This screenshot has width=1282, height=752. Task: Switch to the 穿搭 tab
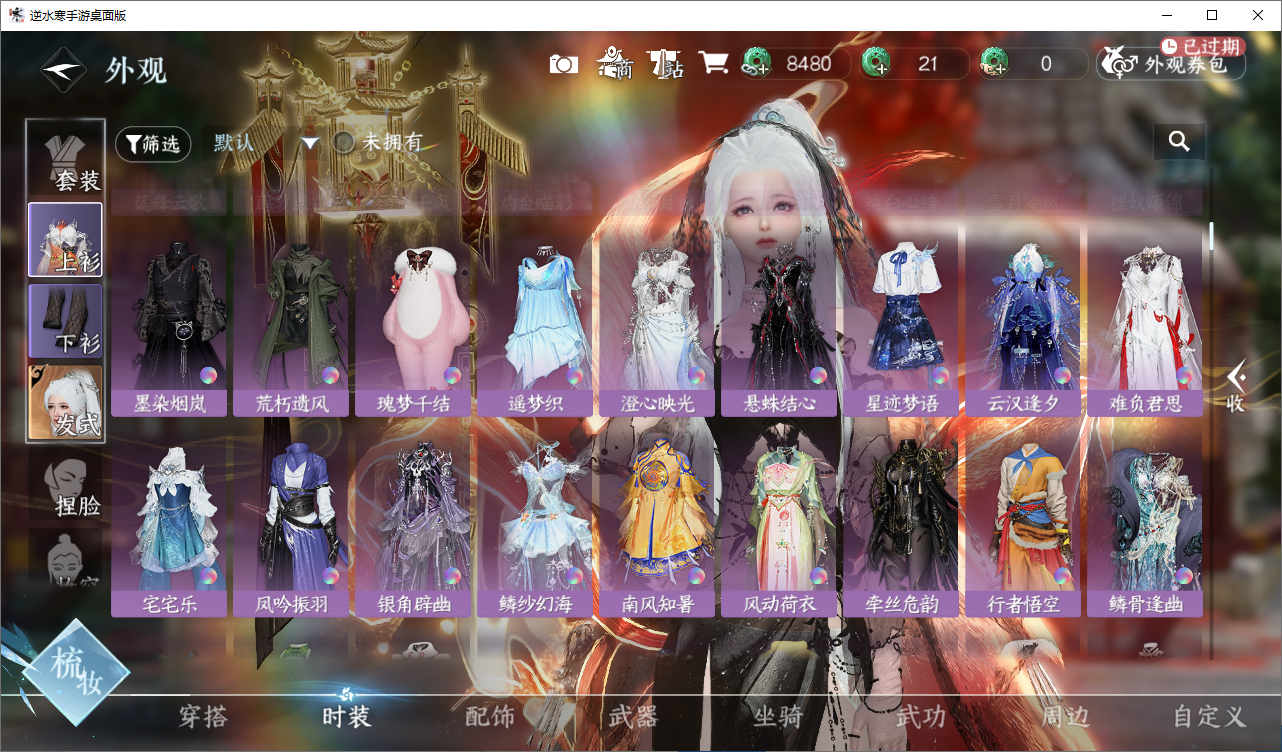[x=203, y=716]
